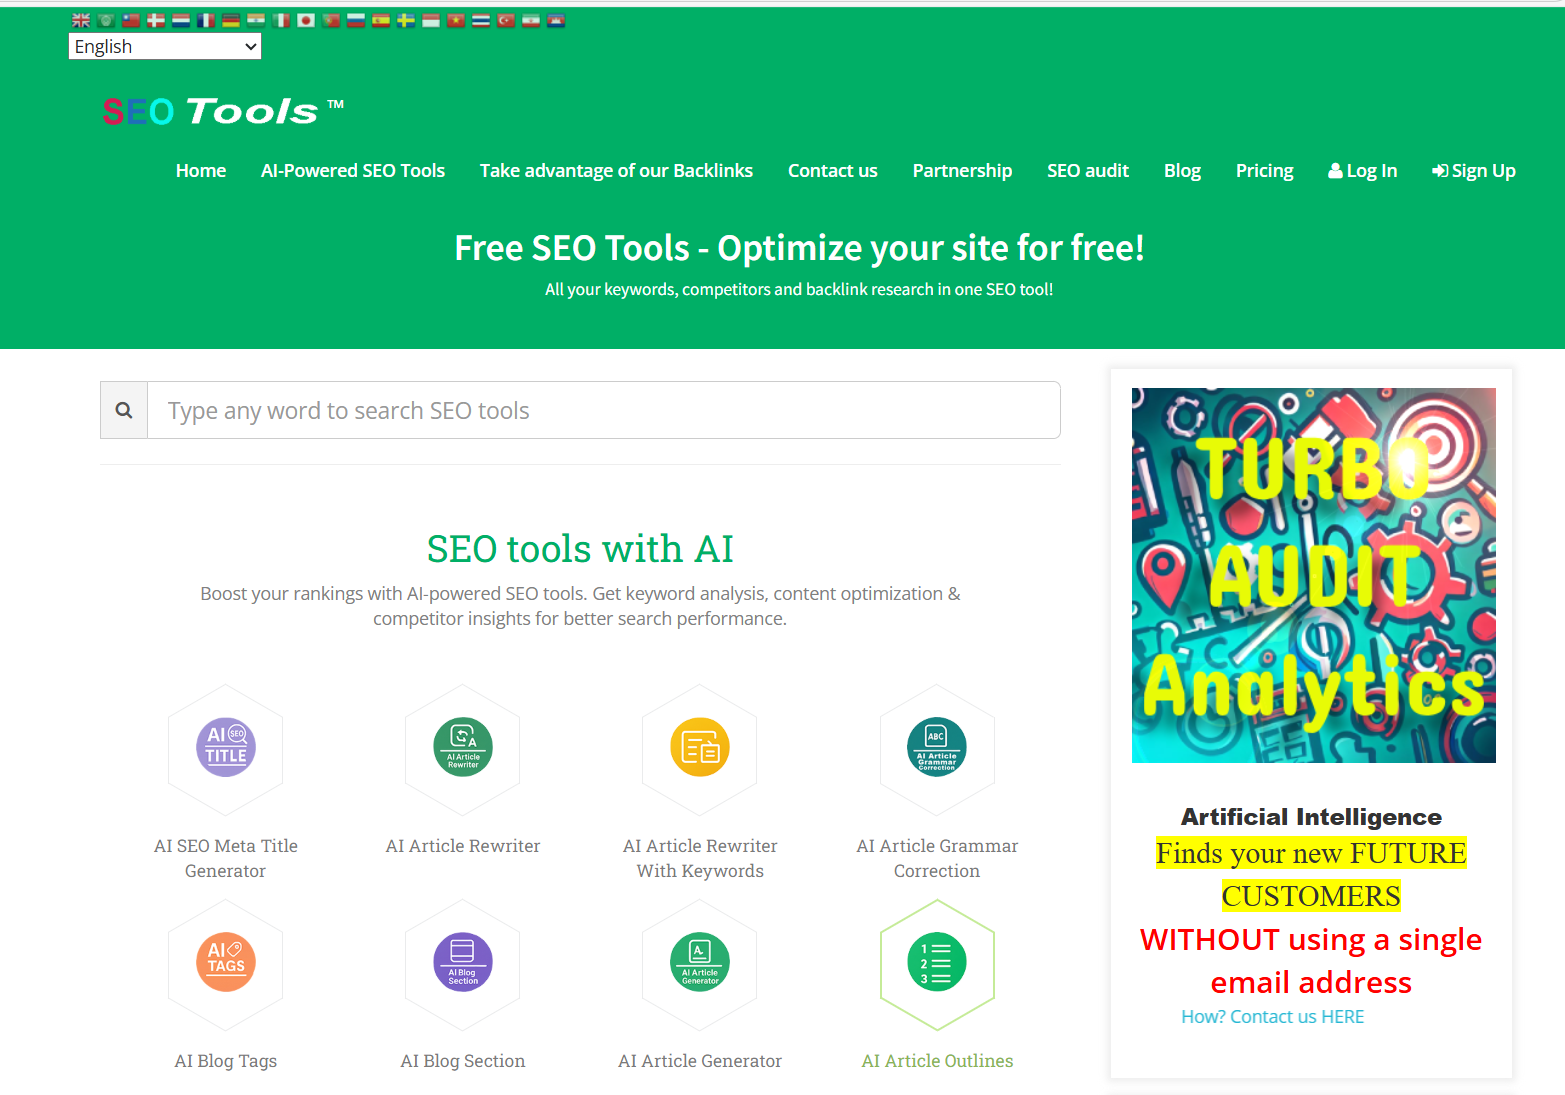The image size is (1565, 1095).
Task: Select the Swedish flag at the top
Action: tap(406, 20)
